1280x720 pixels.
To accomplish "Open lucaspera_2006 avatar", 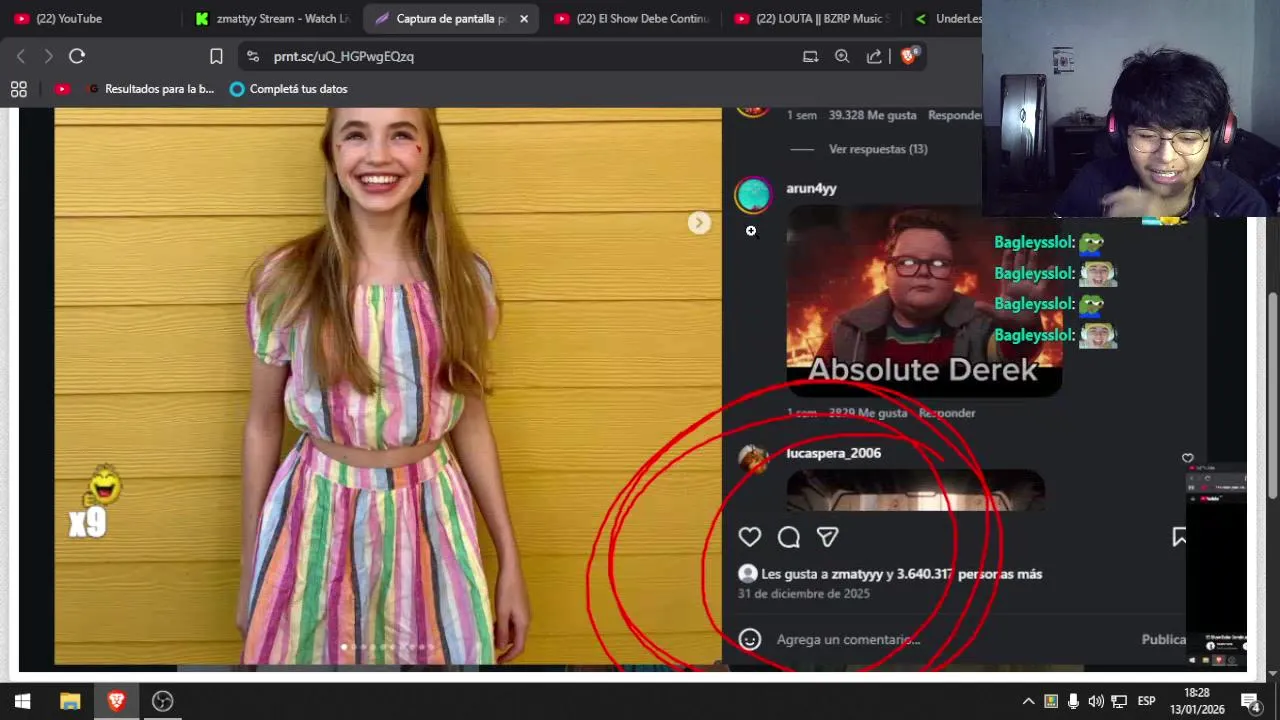I will click(x=752, y=459).
